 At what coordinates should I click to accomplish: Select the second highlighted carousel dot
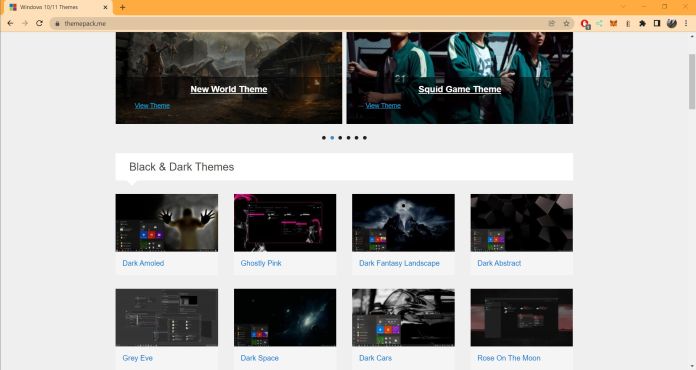pos(332,138)
